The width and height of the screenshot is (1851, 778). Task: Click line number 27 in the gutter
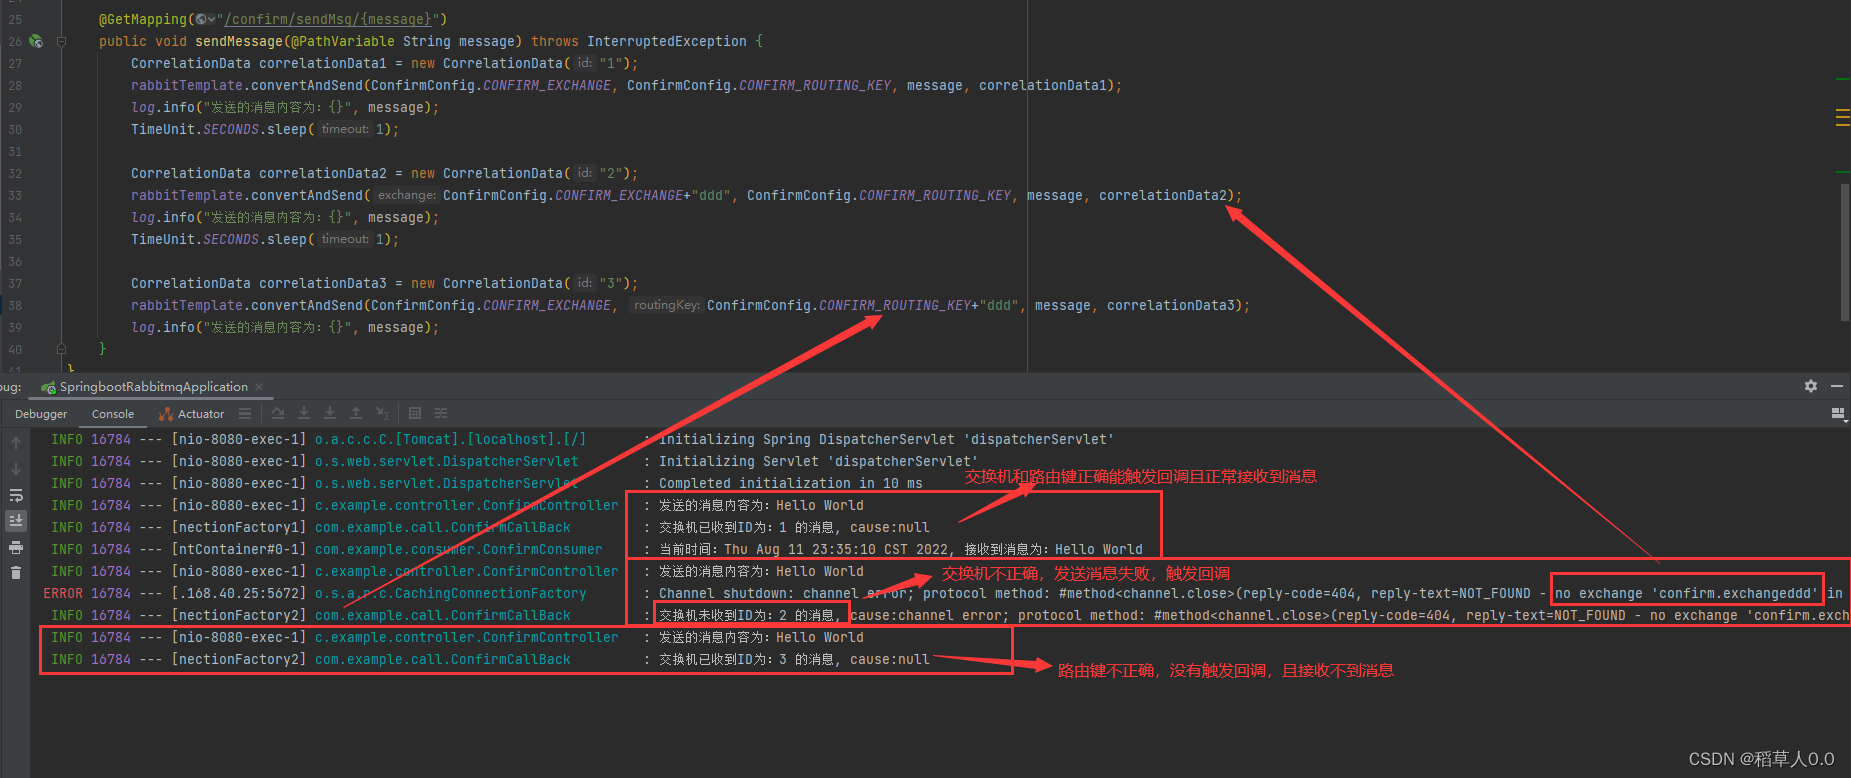15,63
